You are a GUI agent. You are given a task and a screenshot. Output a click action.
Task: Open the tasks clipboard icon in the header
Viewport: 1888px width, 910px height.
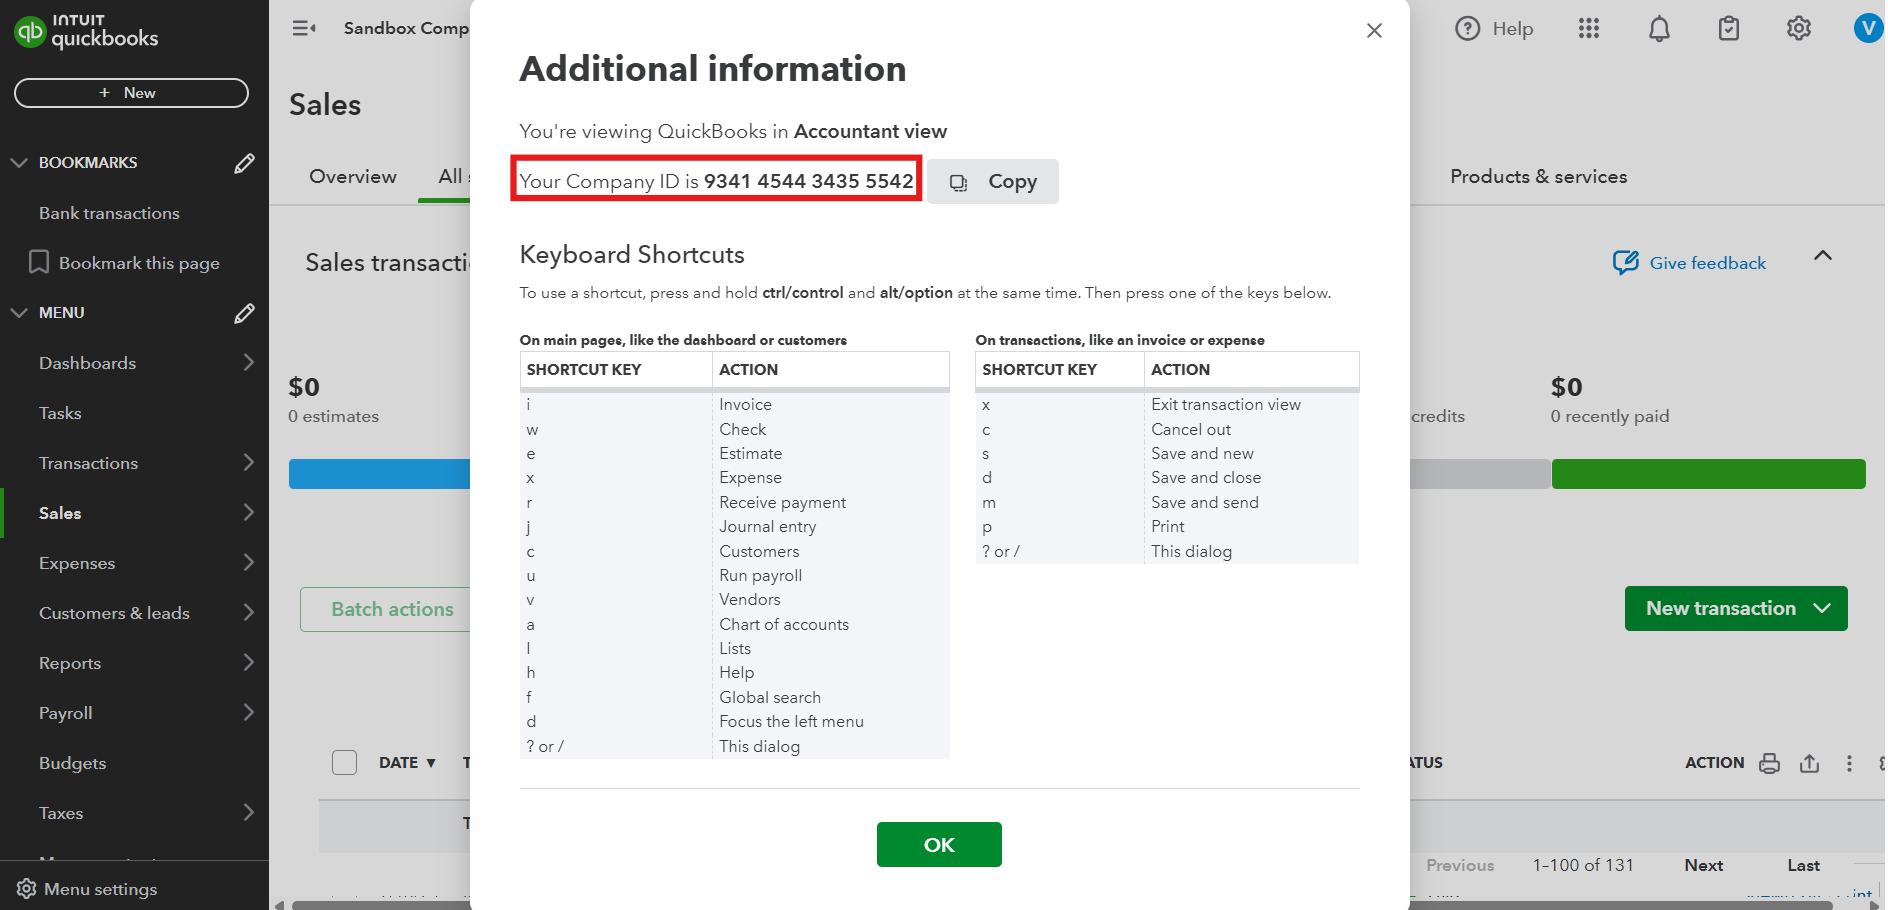coord(1729,29)
